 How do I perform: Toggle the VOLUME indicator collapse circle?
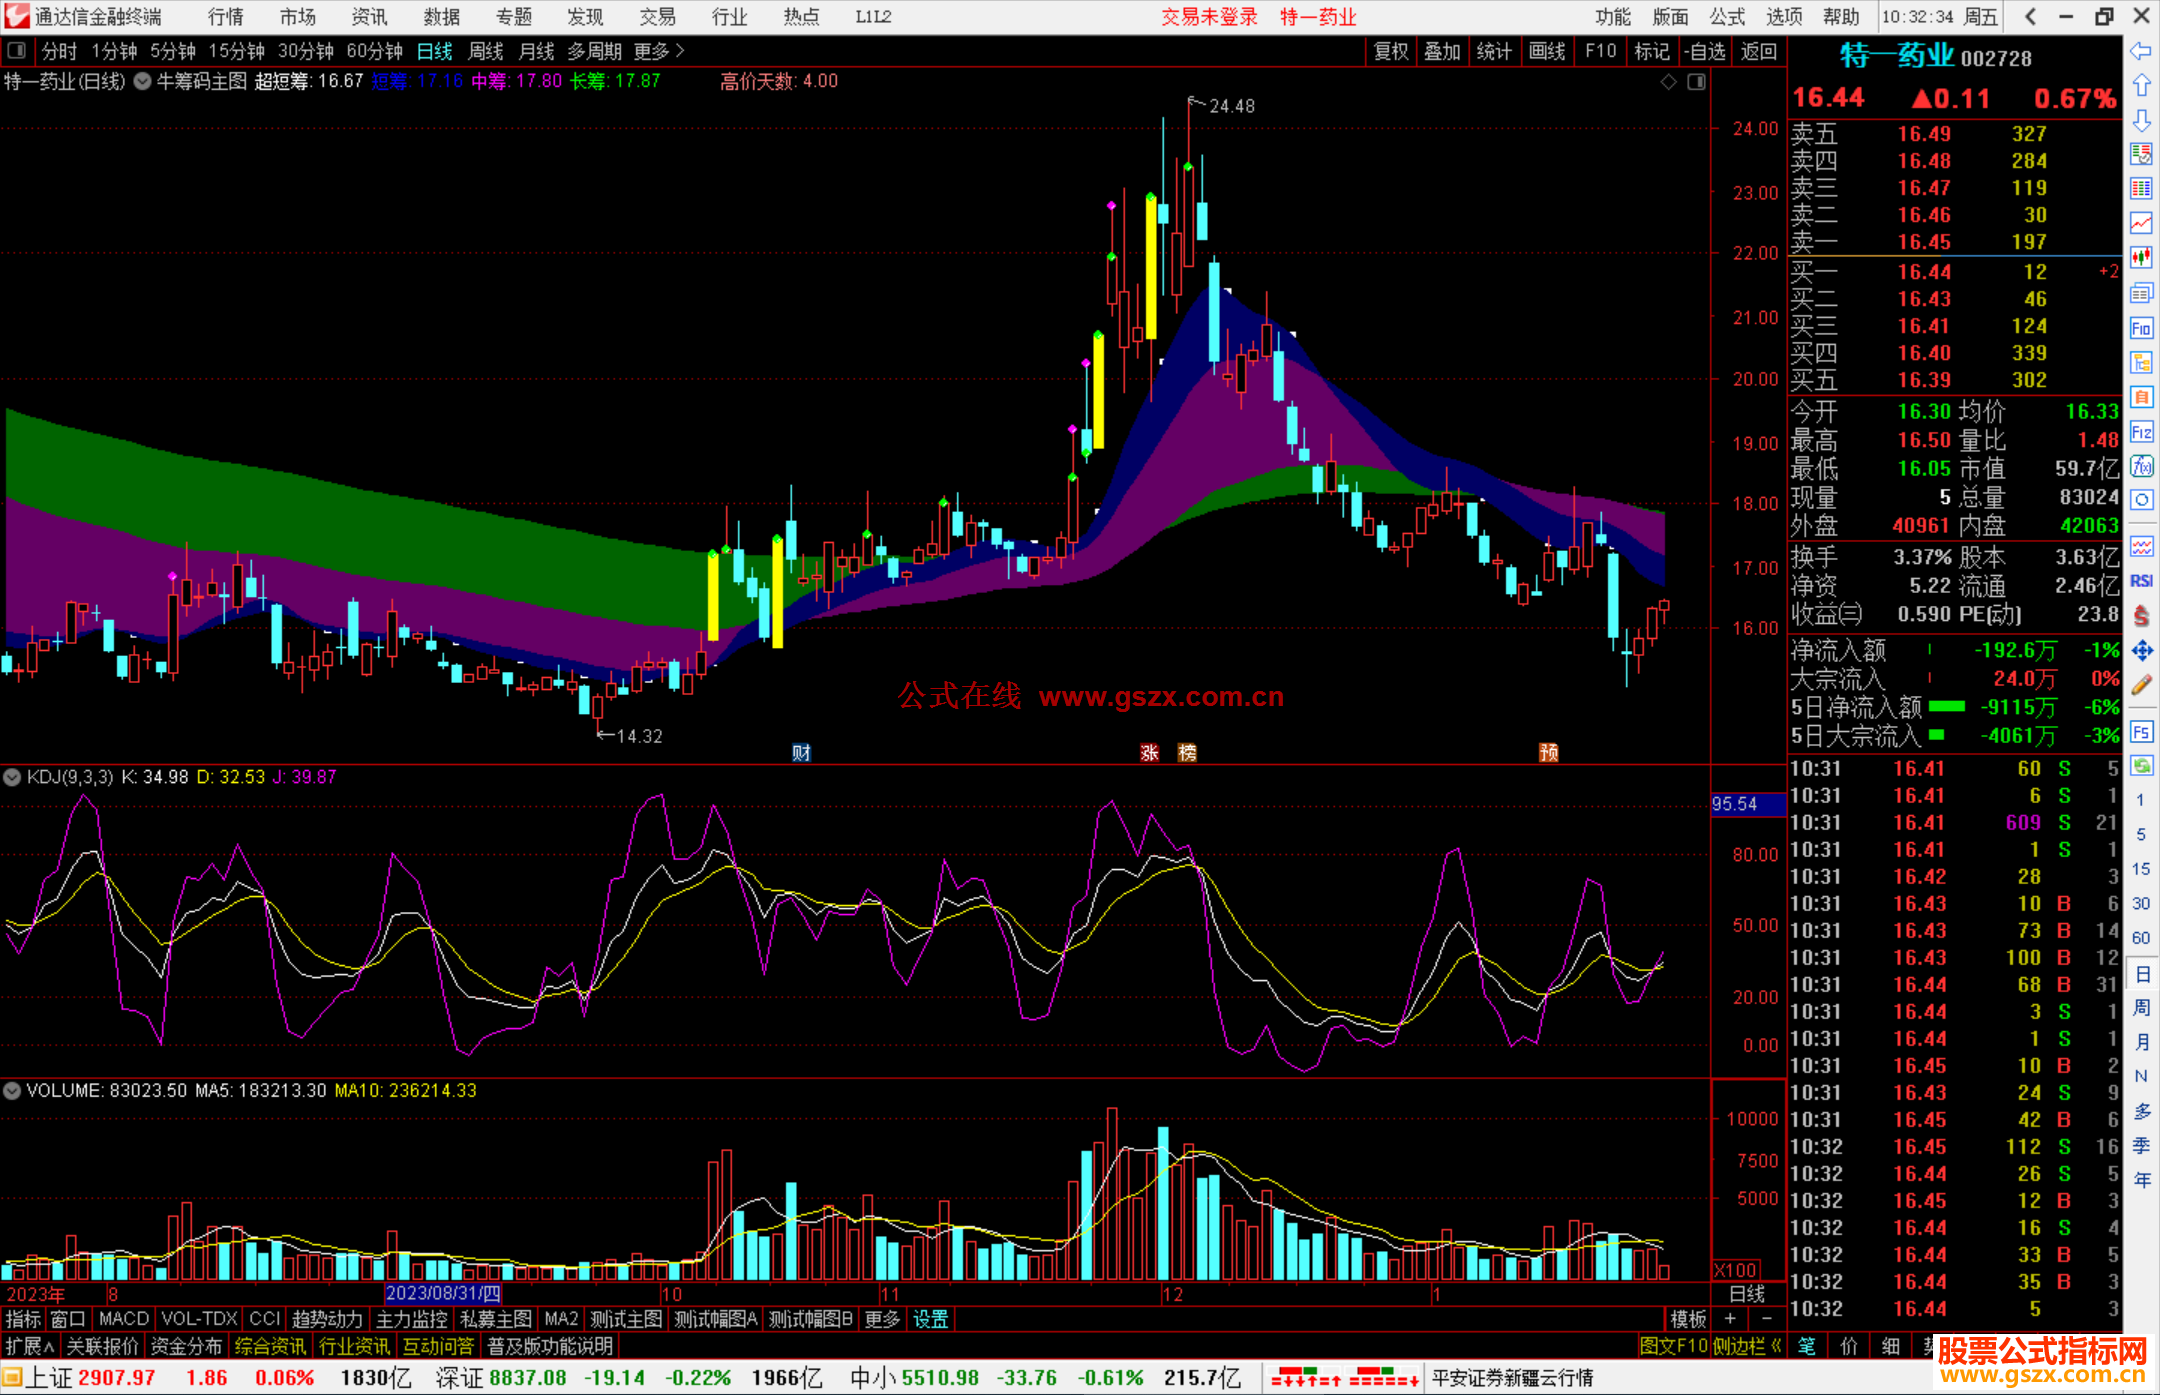[12, 1090]
